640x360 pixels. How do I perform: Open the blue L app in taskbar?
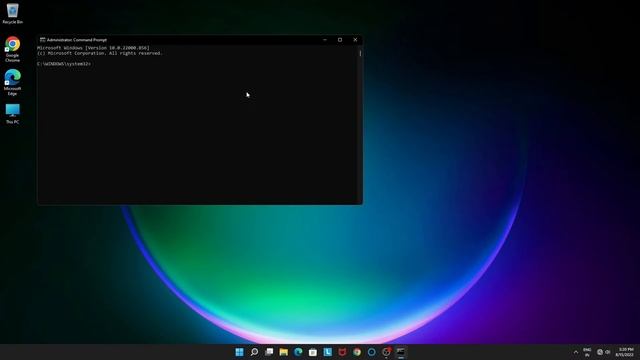click(x=328, y=352)
